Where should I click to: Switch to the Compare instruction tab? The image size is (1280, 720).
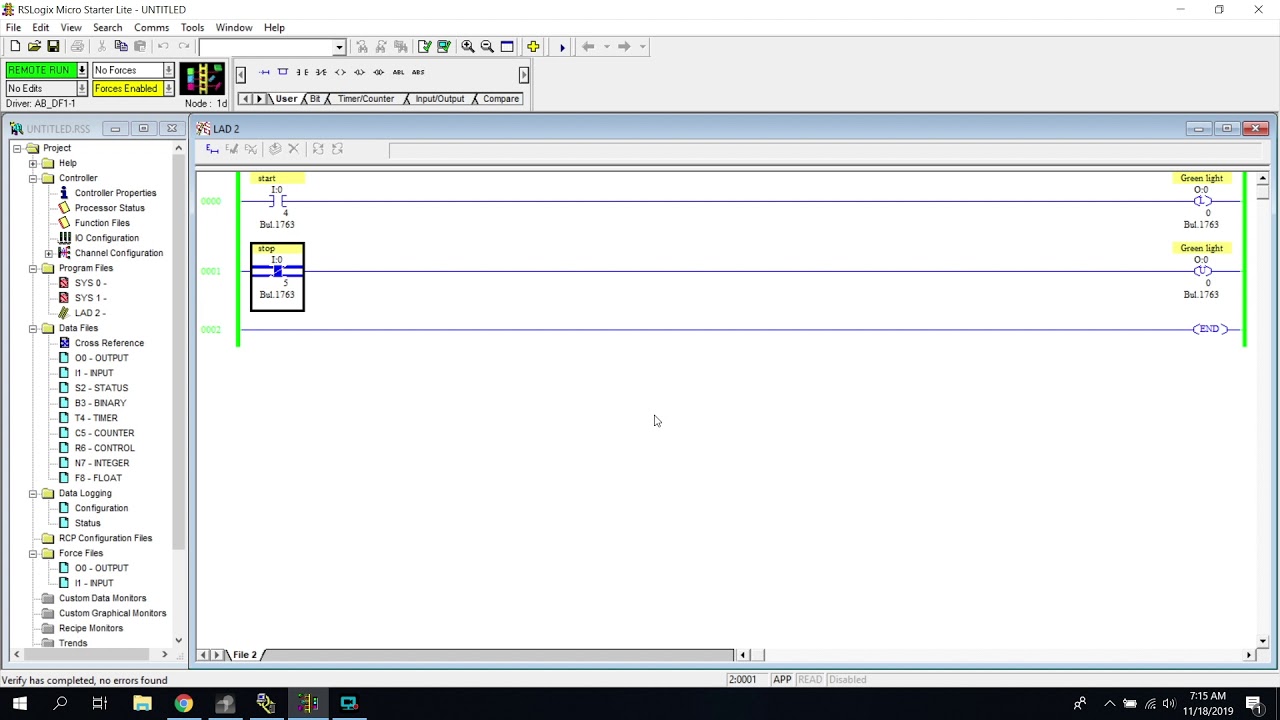pyautogui.click(x=501, y=99)
